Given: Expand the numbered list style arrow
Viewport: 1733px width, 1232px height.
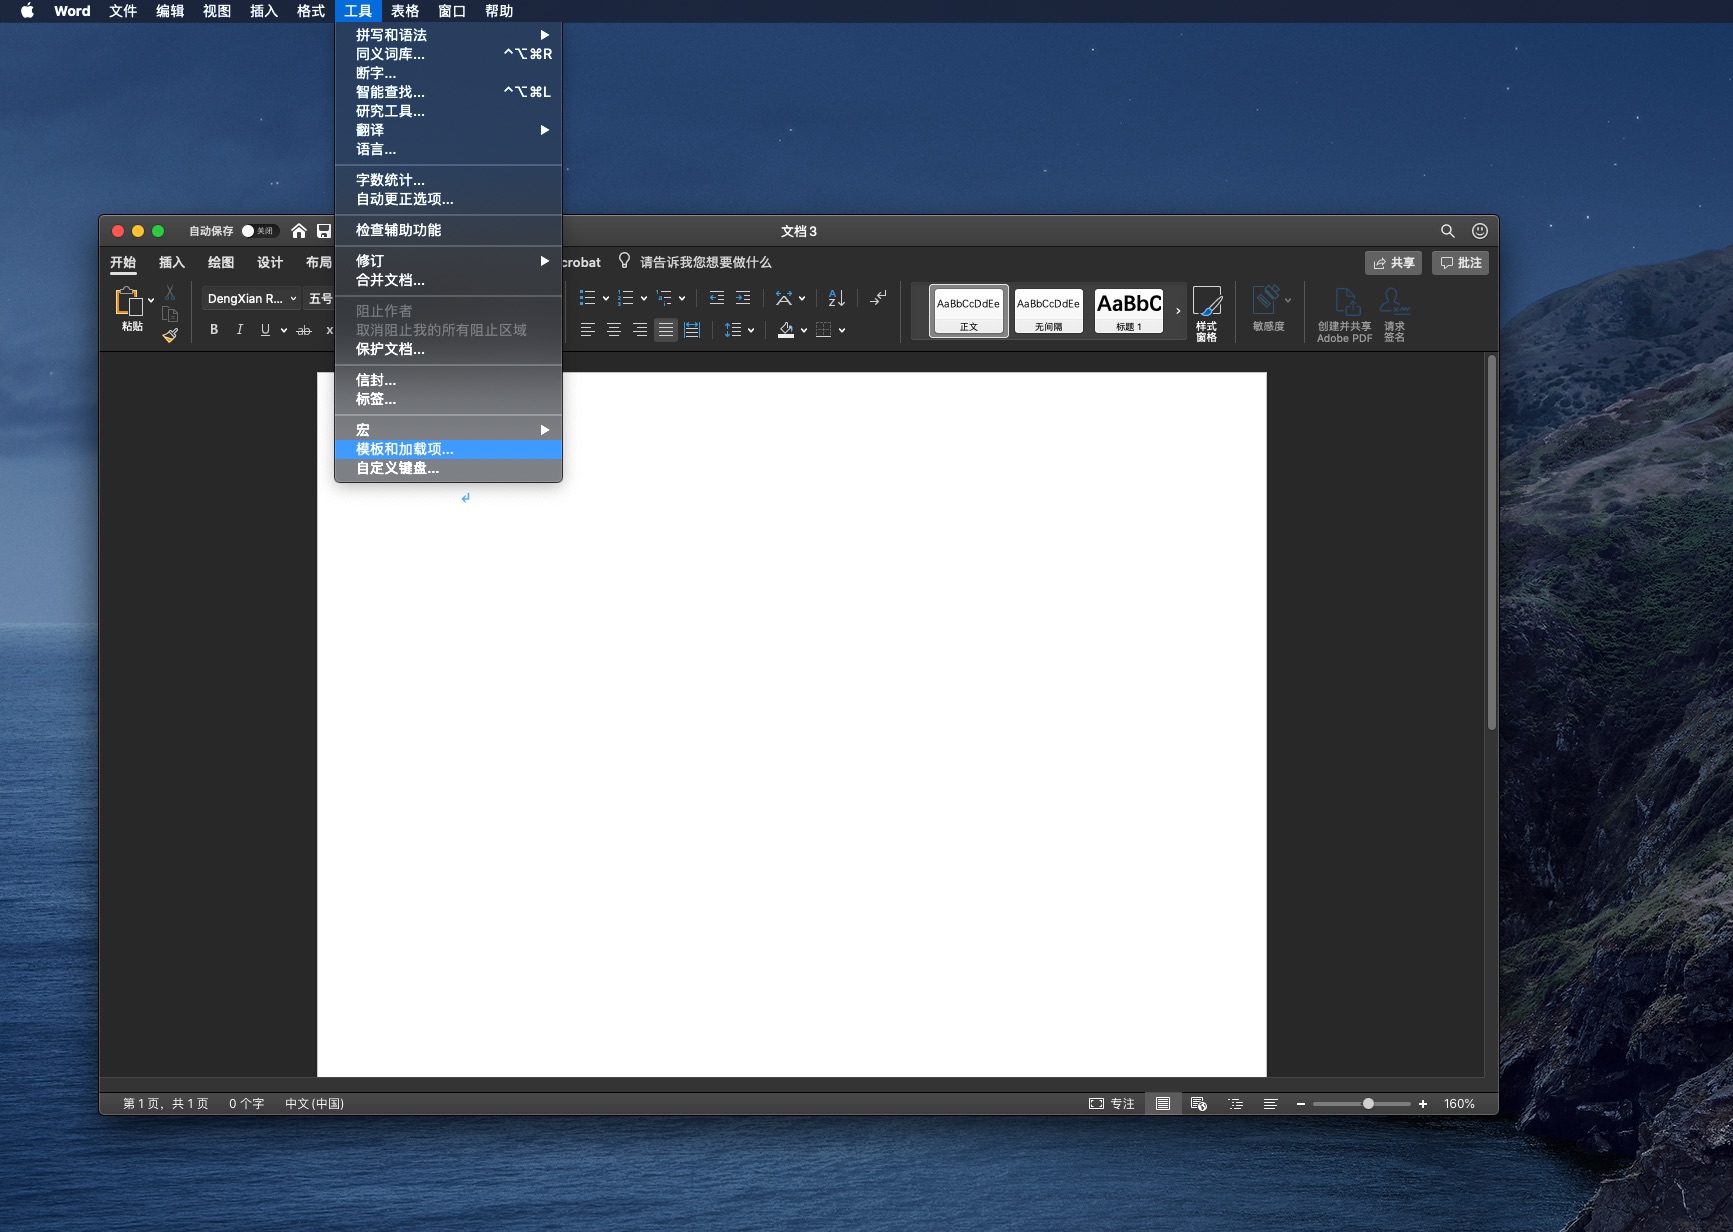Looking at the screenshot, I should point(644,298).
